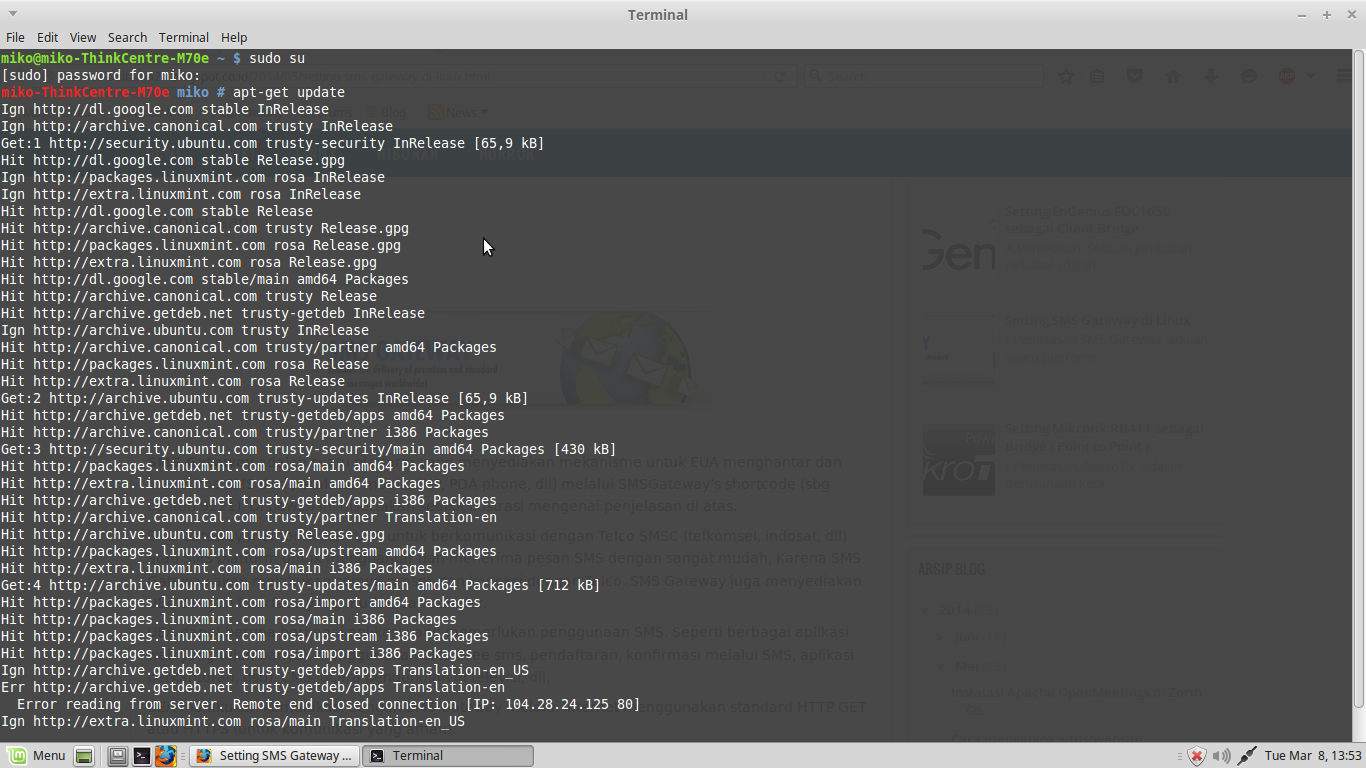Click the 'Error reading from server' message line

pyautogui.click(x=329, y=704)
